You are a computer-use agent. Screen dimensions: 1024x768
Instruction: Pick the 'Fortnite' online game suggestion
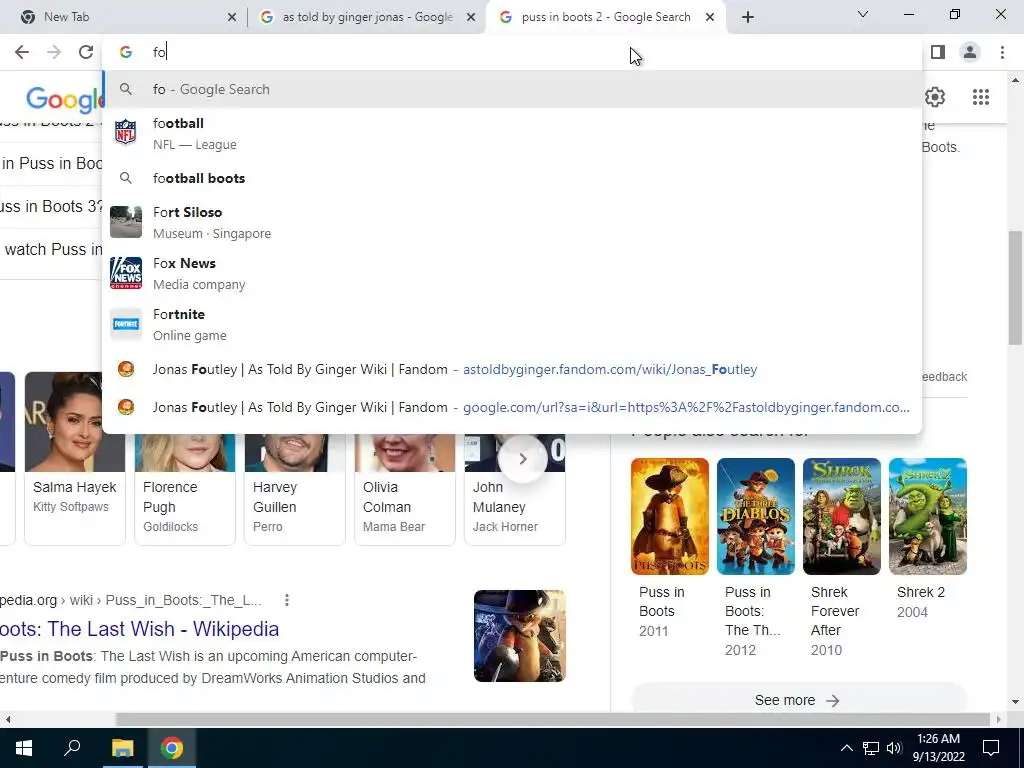512,324
